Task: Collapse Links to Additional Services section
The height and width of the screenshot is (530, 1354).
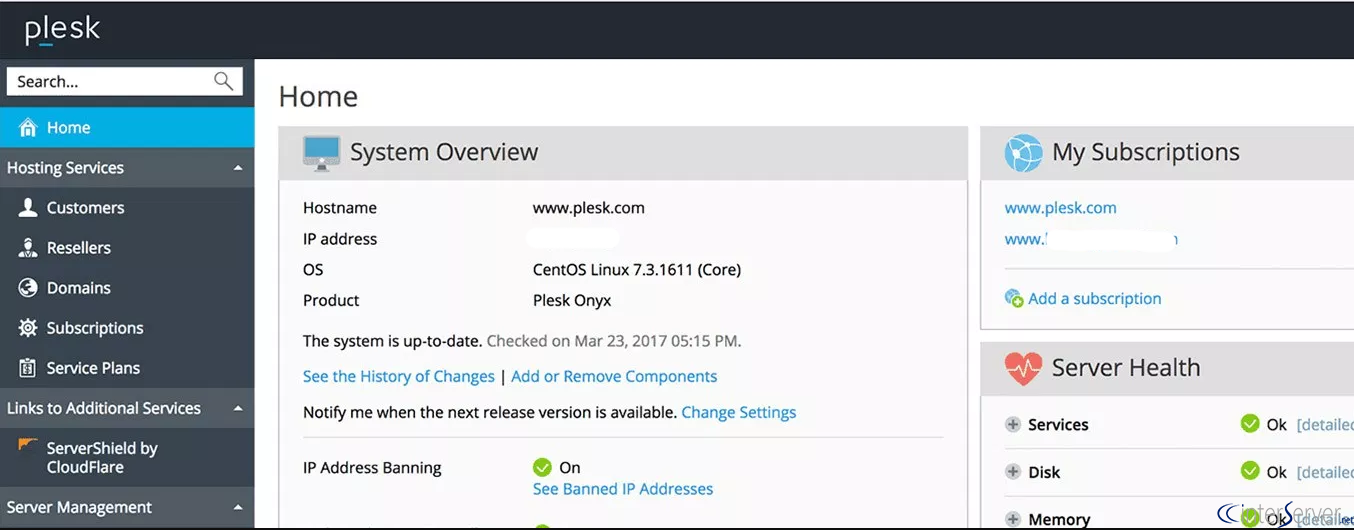Action: (238, 408)
